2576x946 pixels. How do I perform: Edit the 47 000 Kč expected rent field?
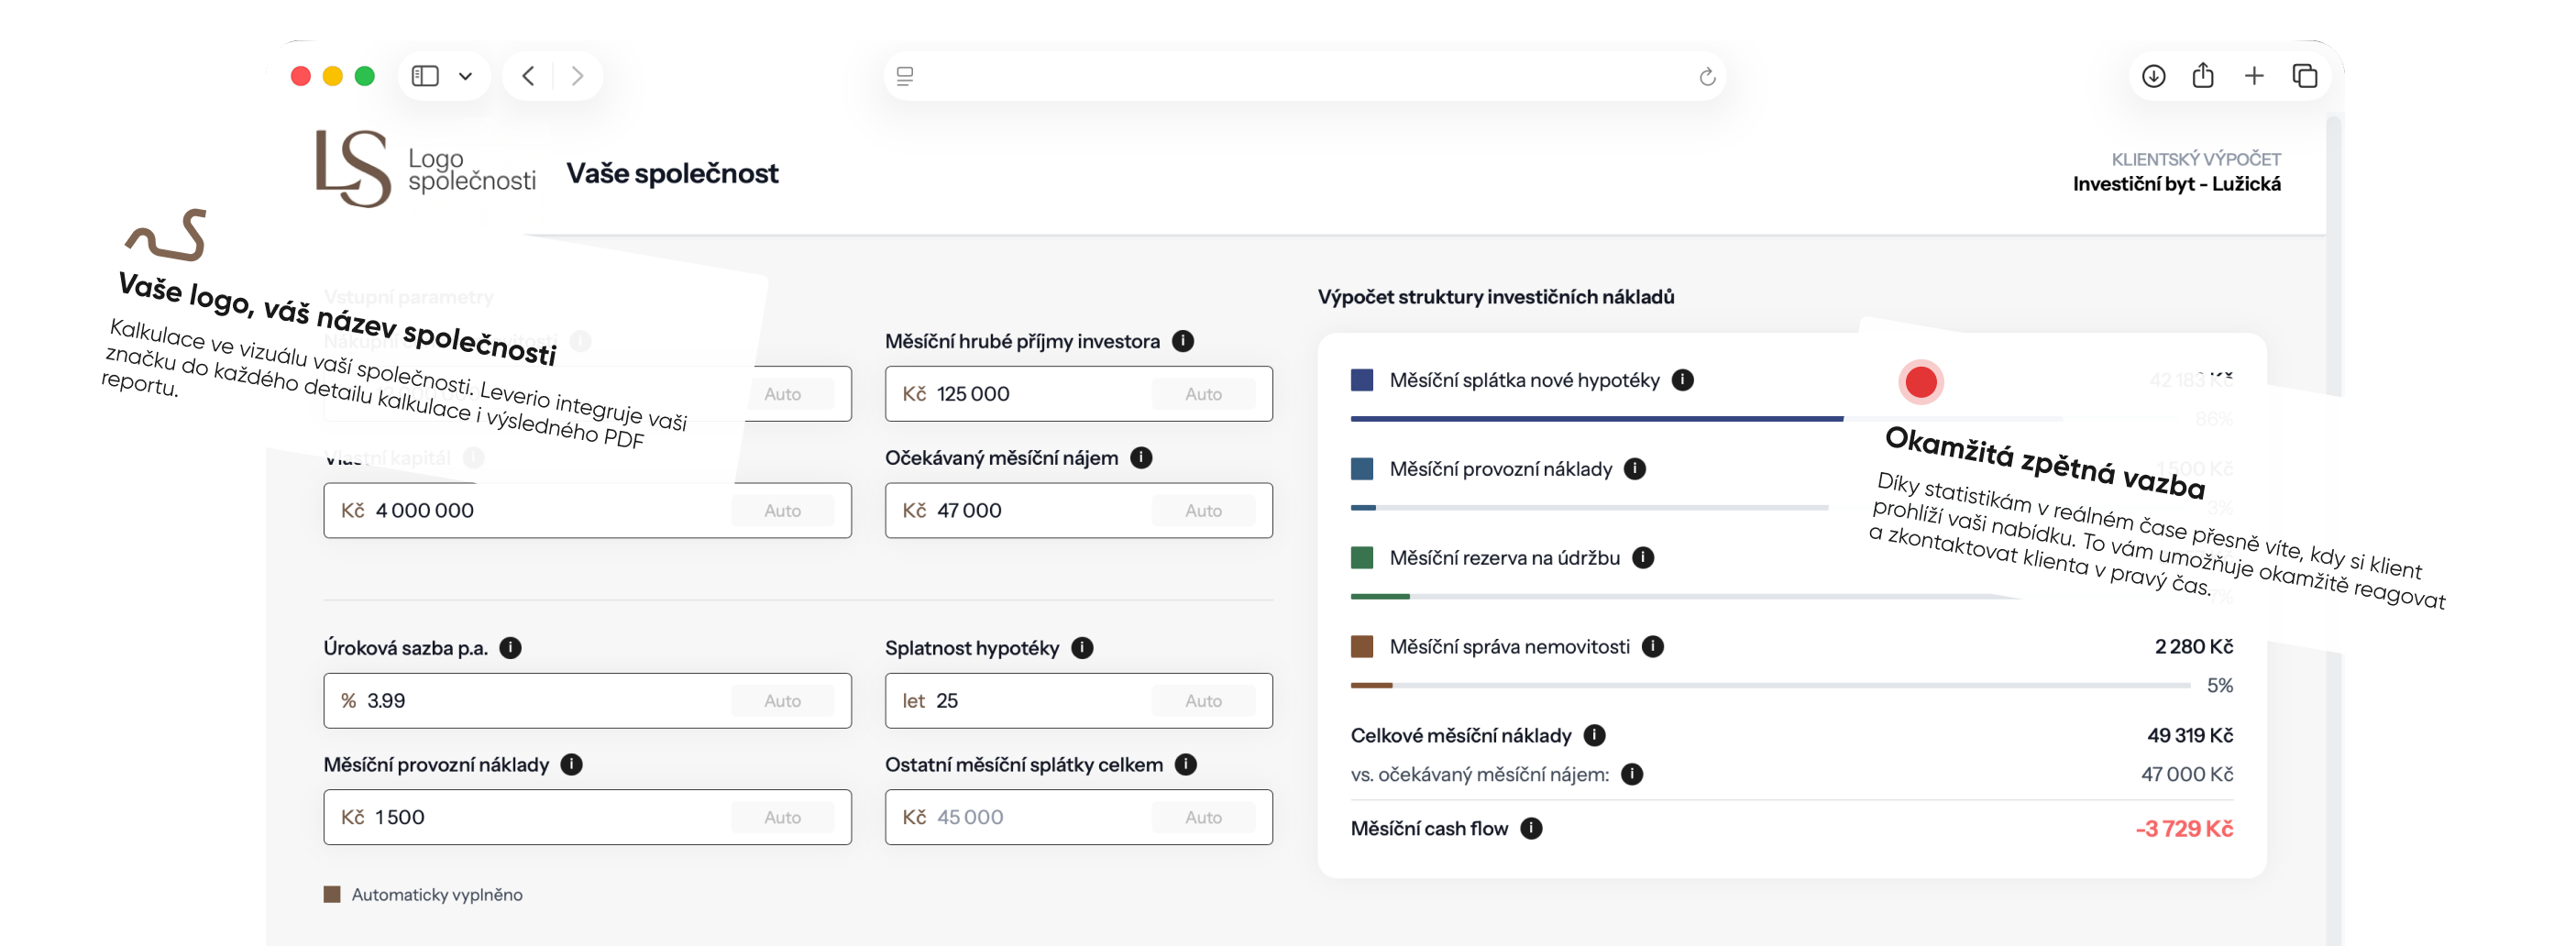(1078, 511)
